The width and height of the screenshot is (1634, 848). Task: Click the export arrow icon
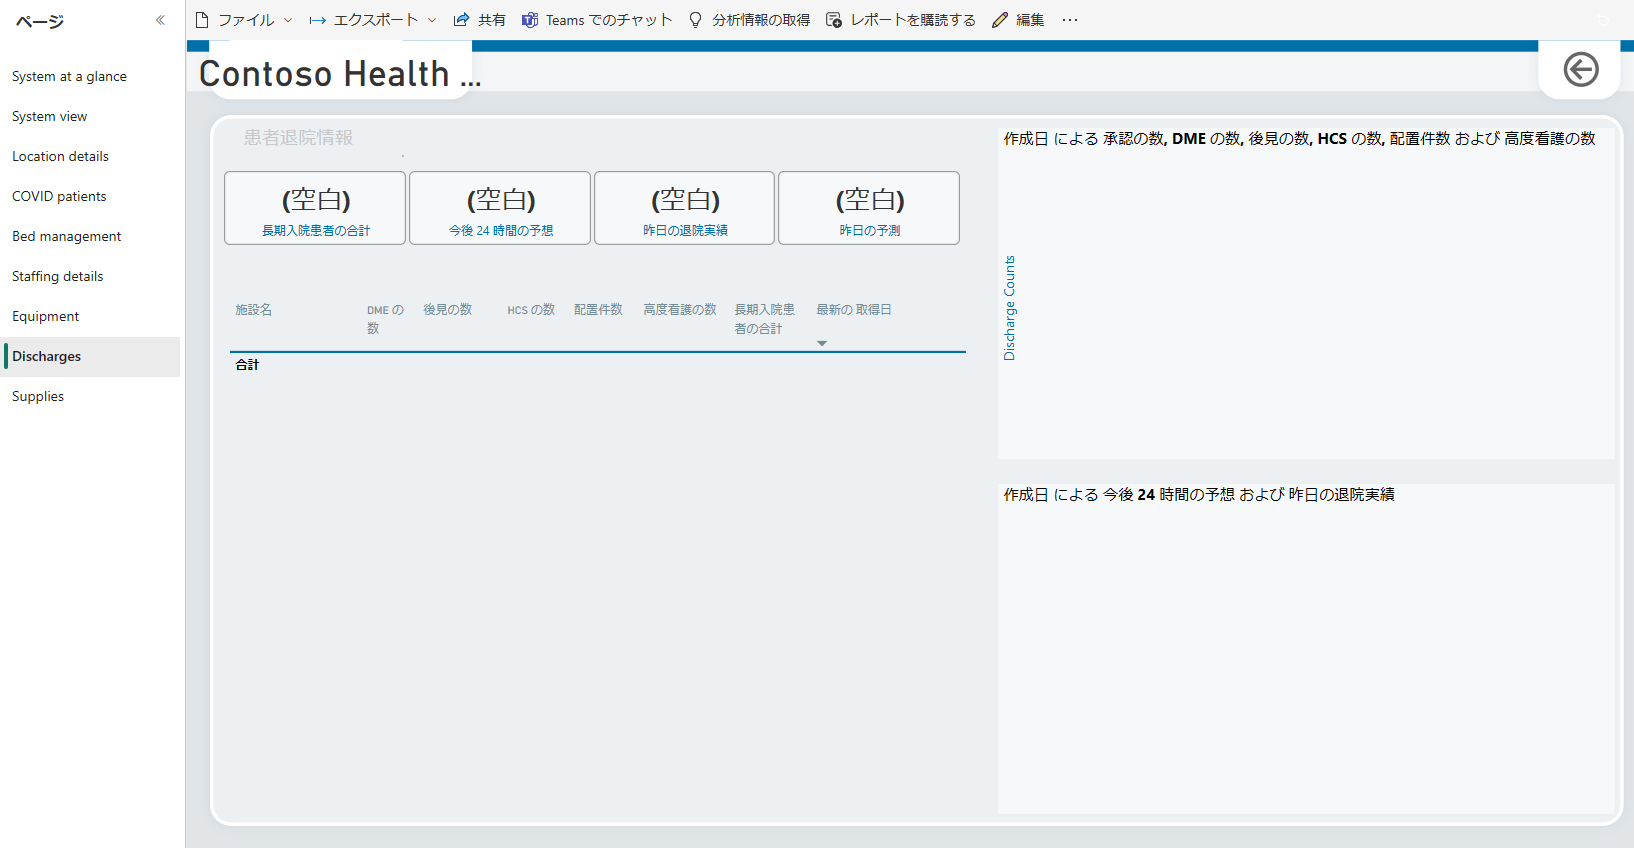[317, 20]
